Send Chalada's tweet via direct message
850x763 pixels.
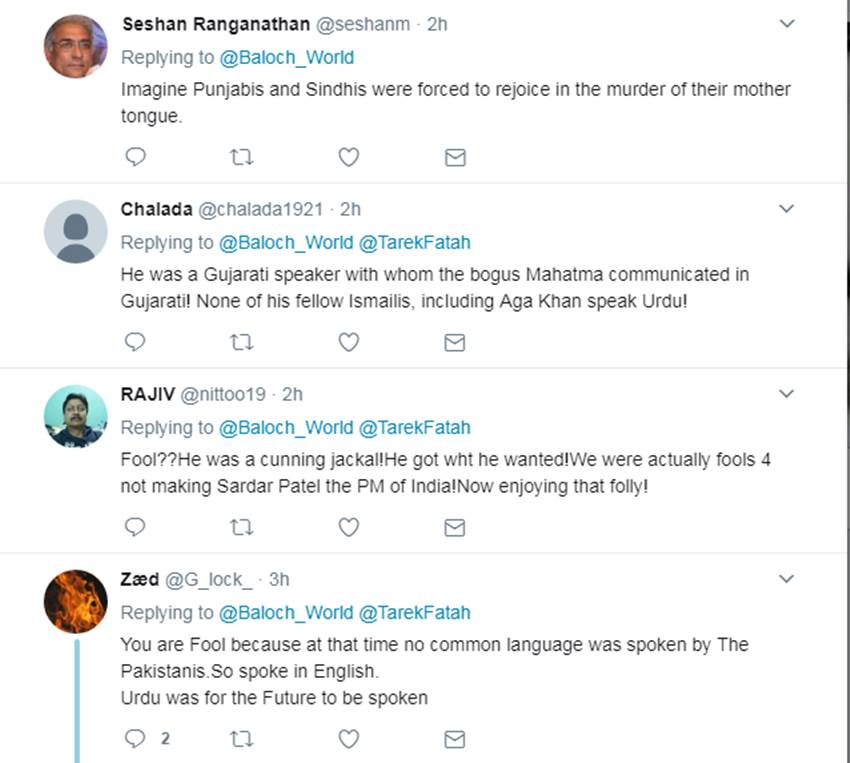click(x=455, y=342)
